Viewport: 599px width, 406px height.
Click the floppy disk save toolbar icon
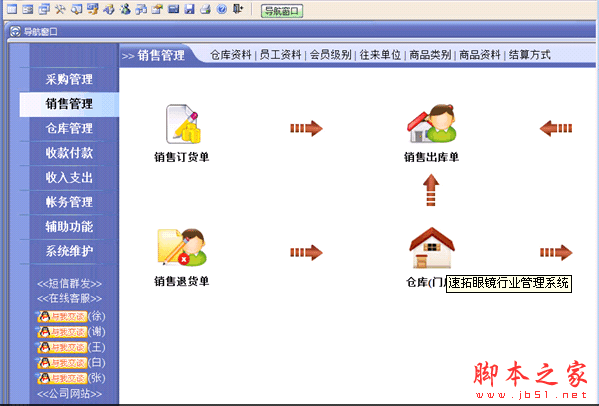(189, 9)
